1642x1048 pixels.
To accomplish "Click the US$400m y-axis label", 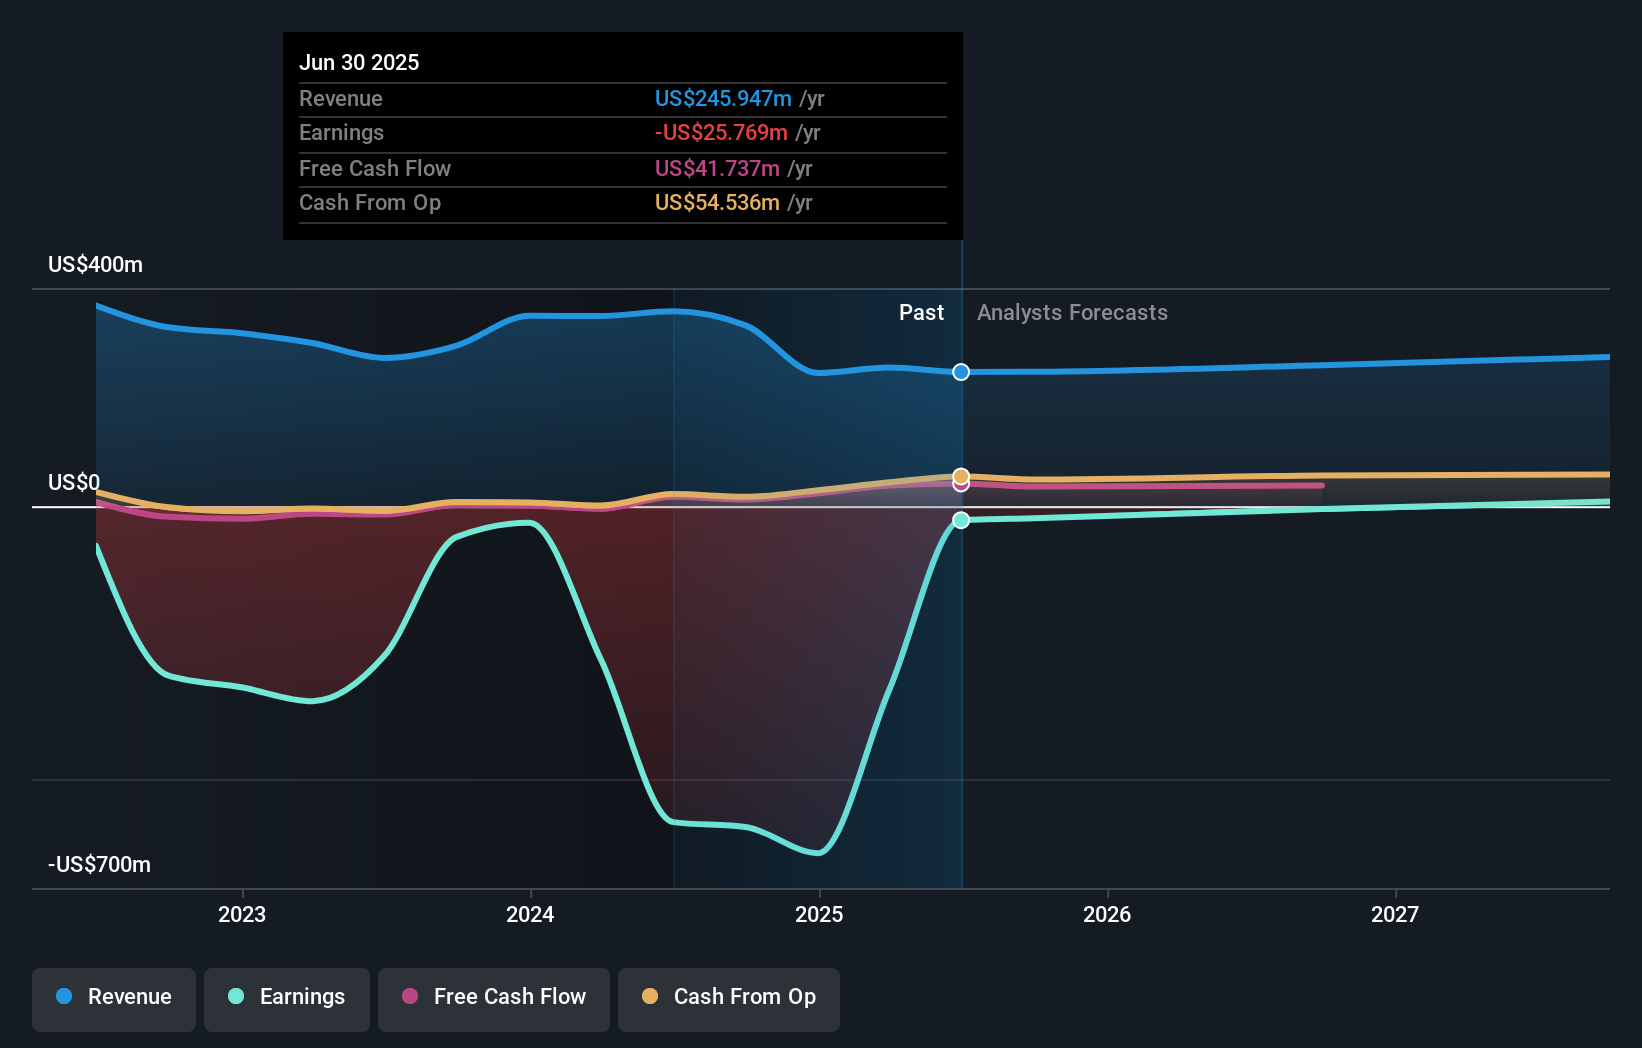I will pyautogui.click(x=96, y=264).
